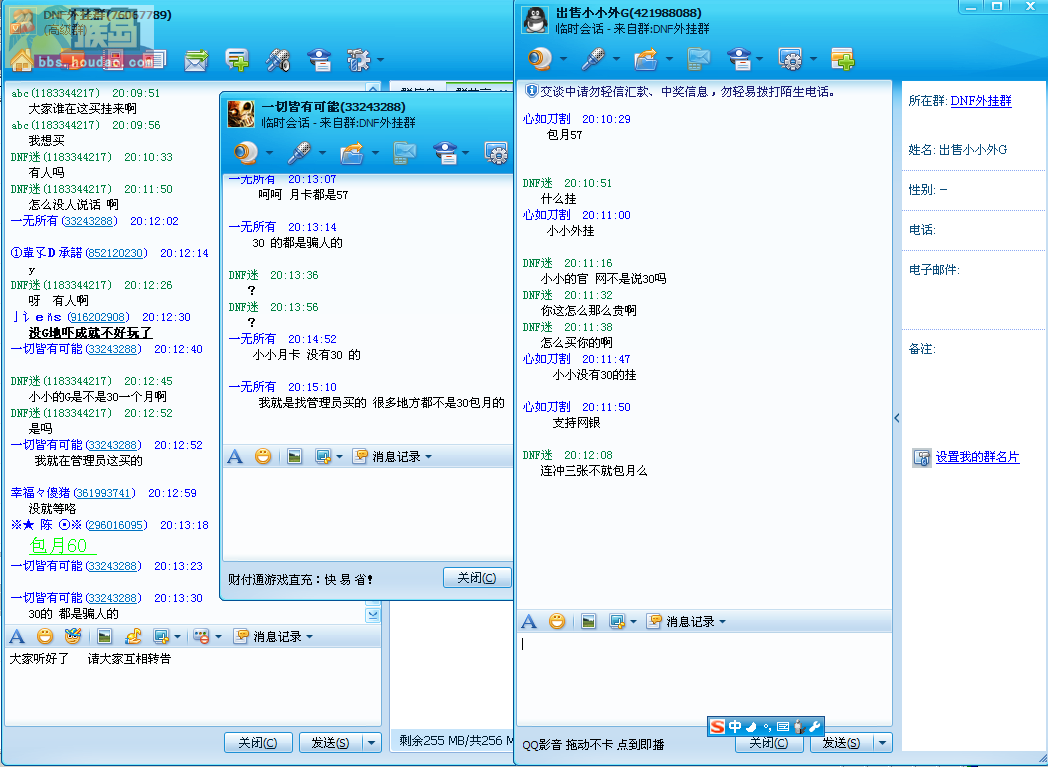The height and width of the screenshot is (767, 1048).
Task: Click 发送(S) in 出售小小外G chat
Action: 841,742
